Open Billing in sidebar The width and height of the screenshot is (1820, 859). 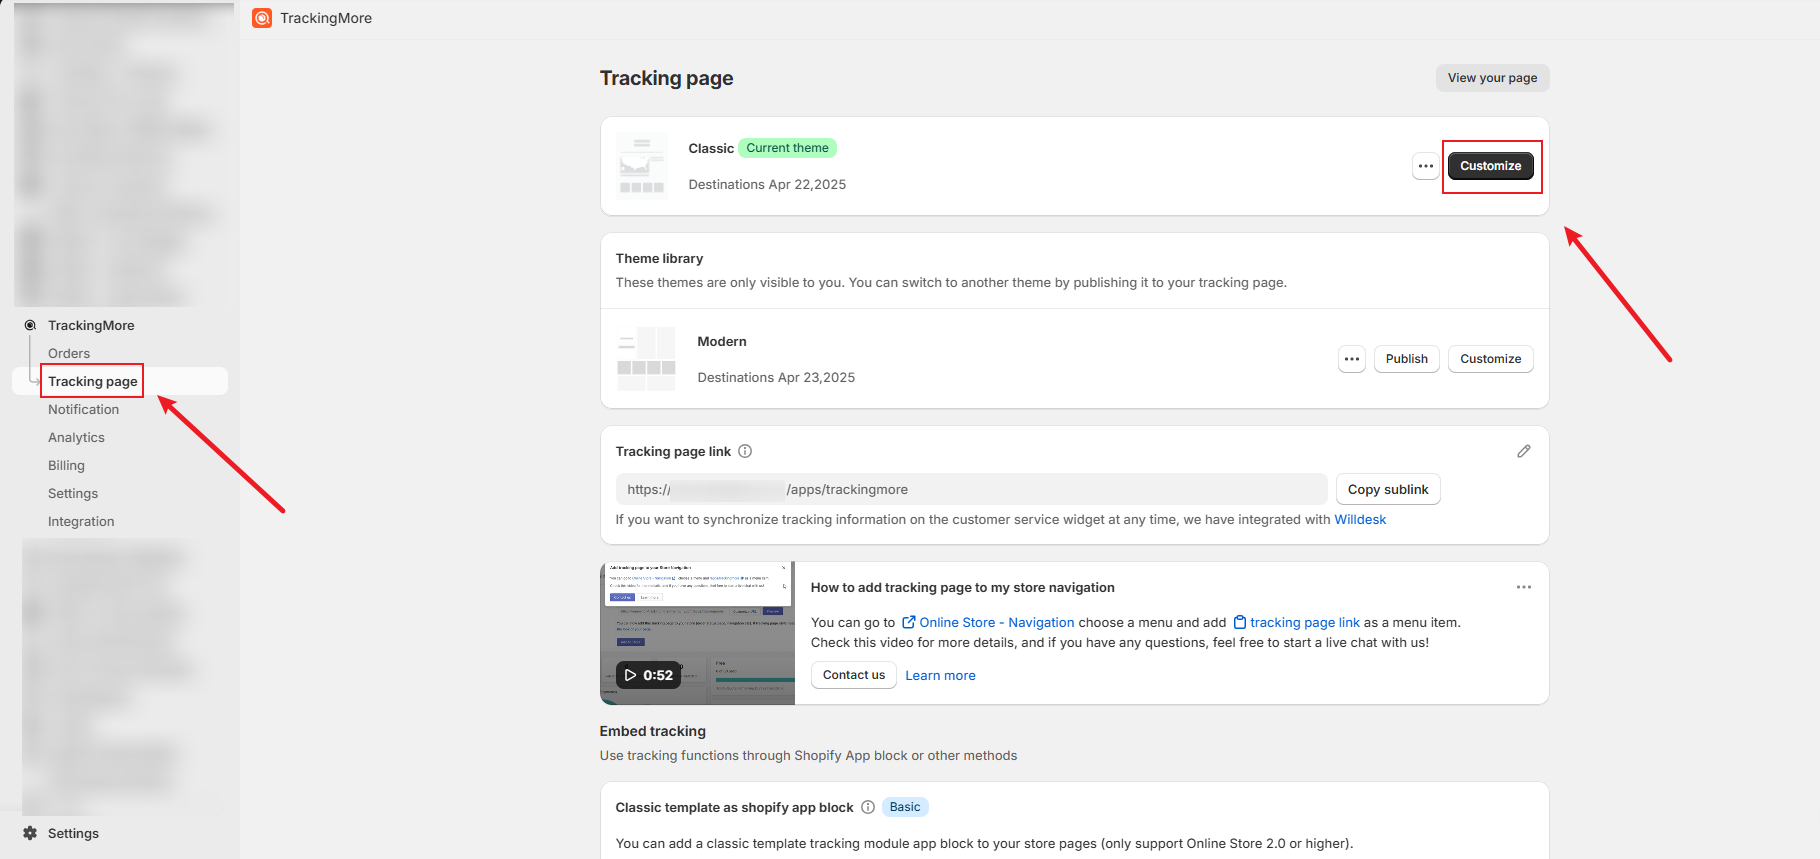(x=66, y=465)
